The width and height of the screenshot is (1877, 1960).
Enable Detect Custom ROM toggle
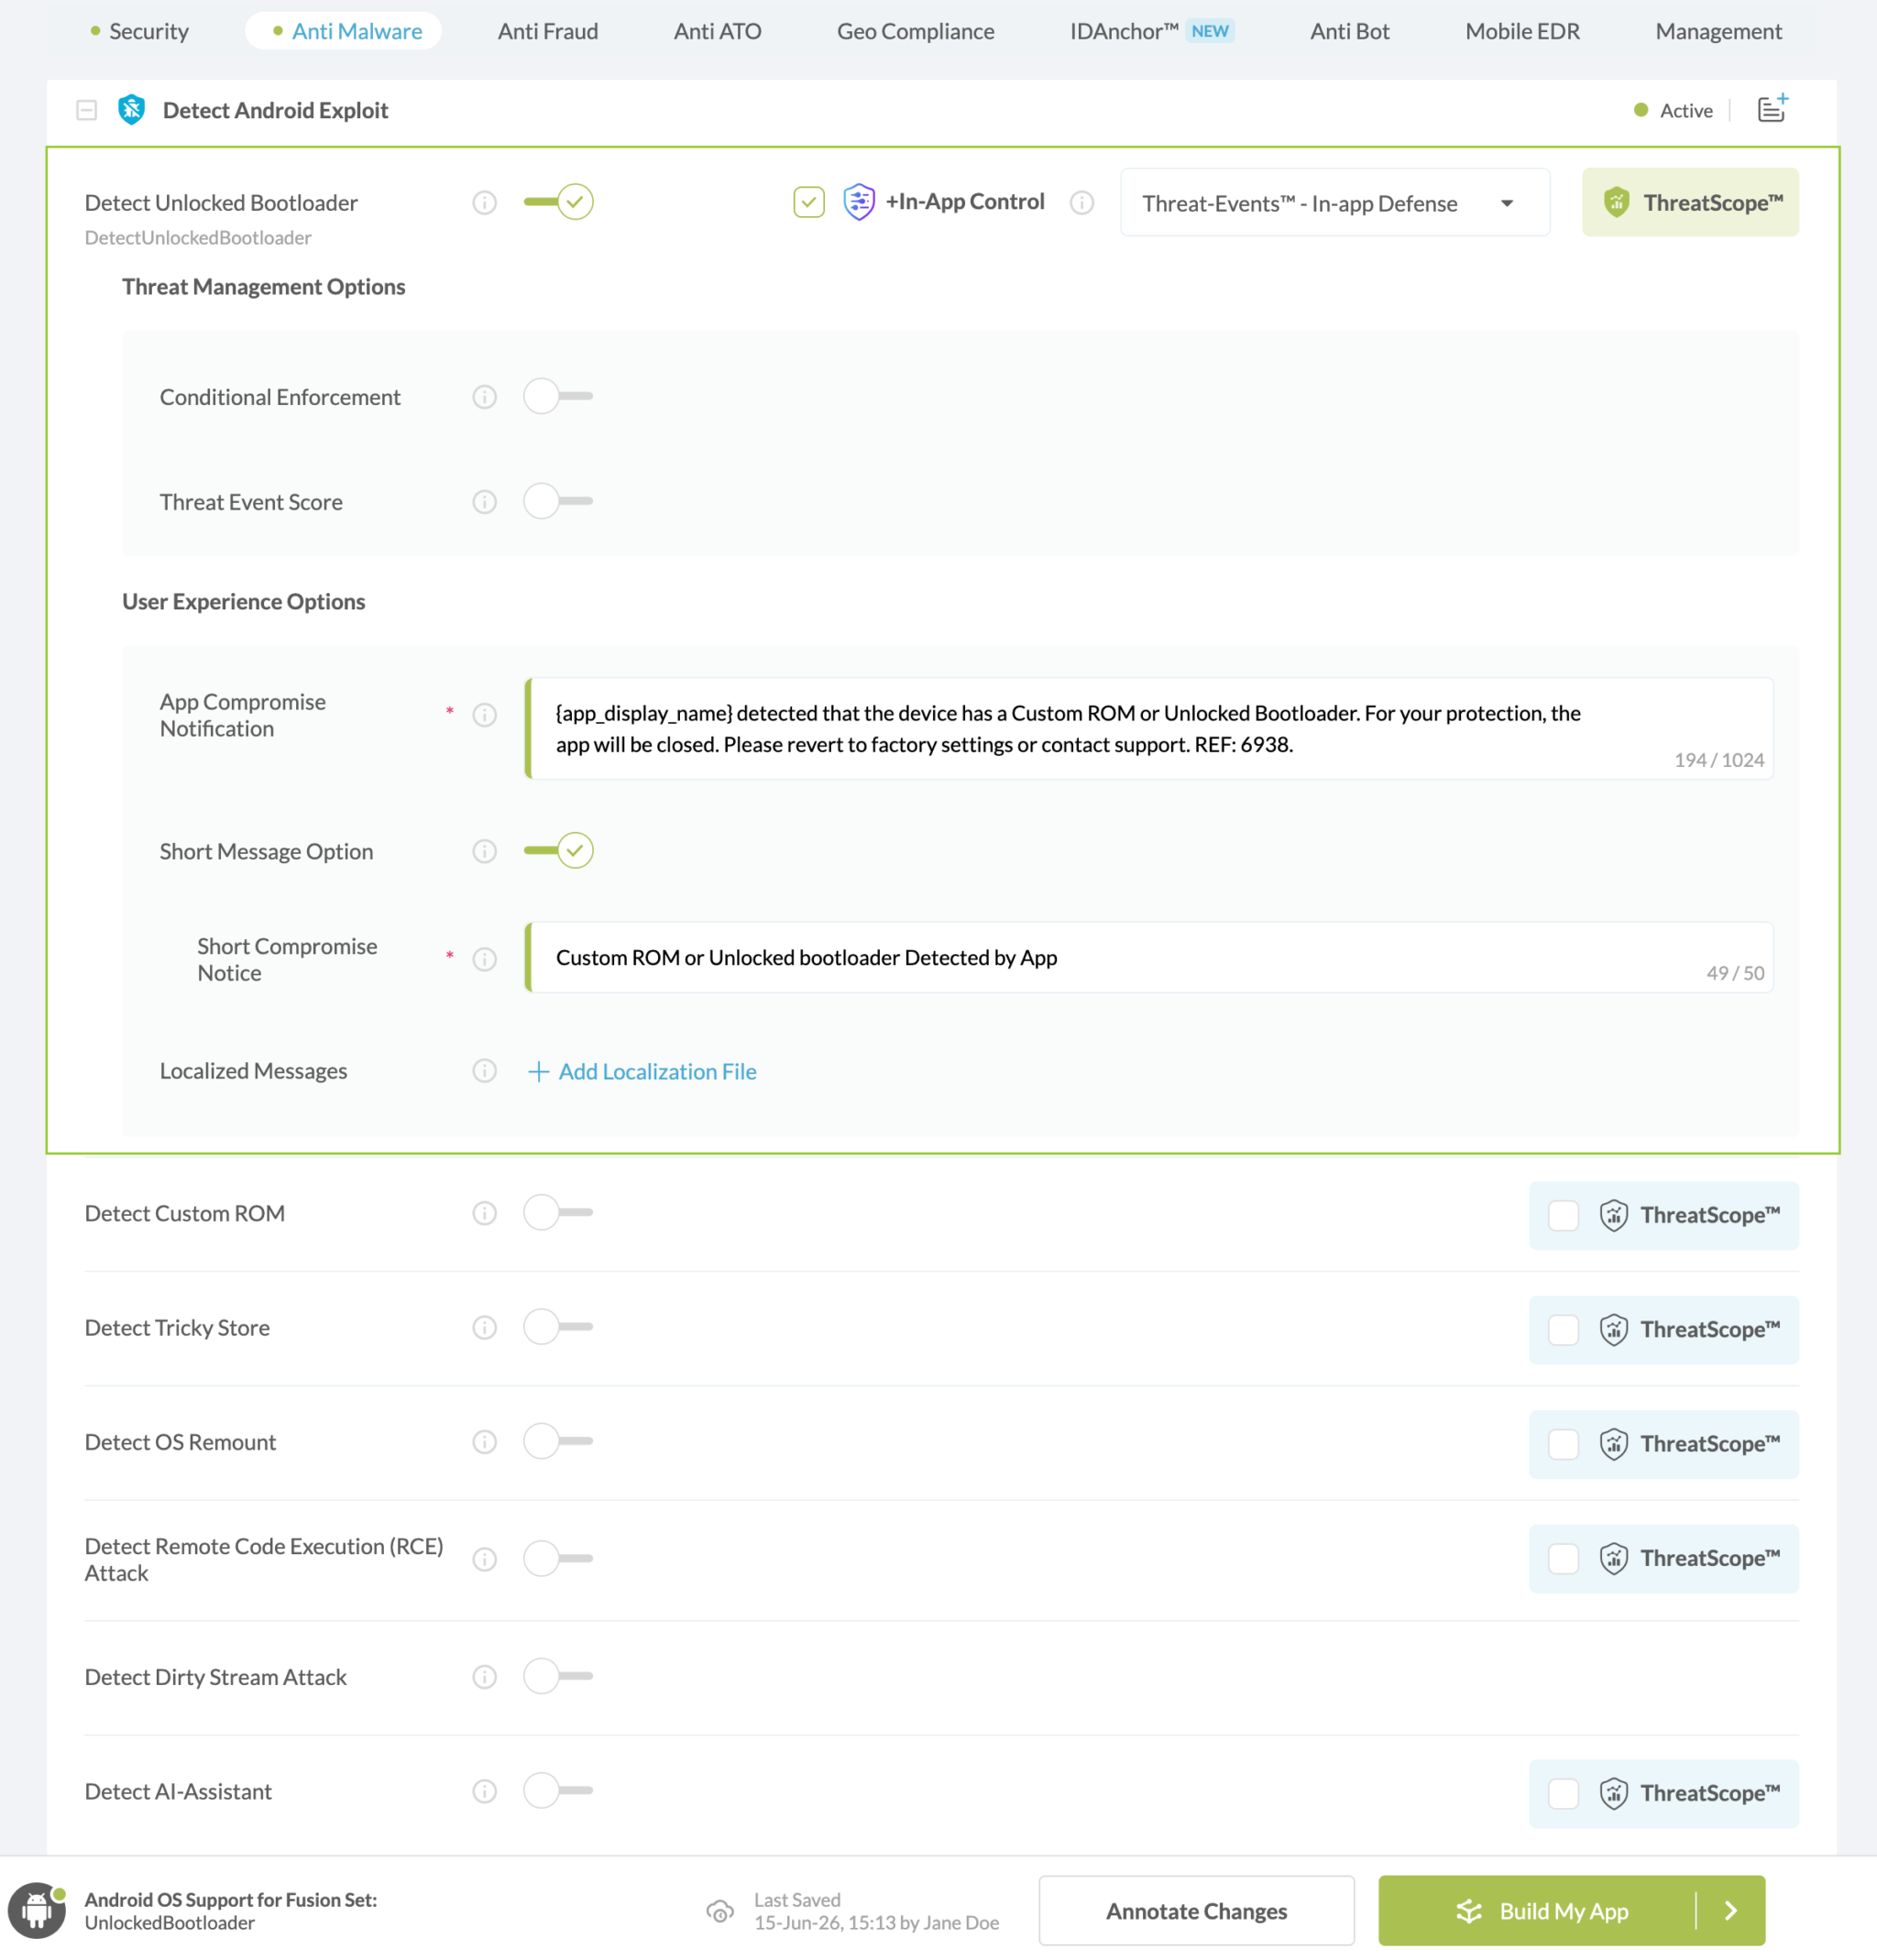pyautogui.click(x=558, y=1212)
